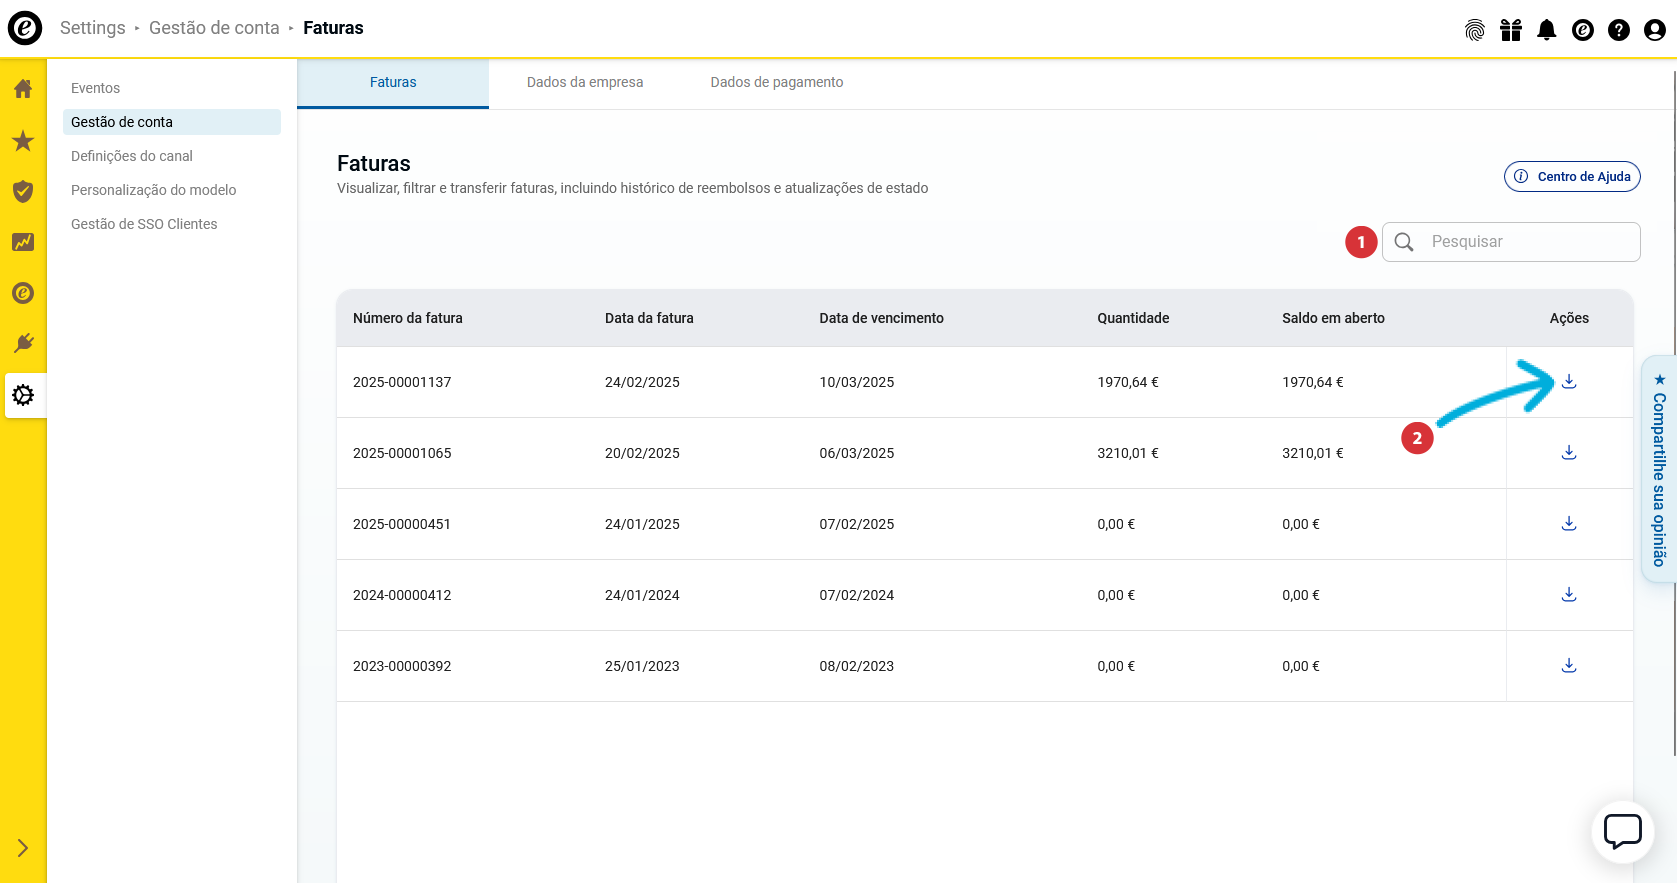The width and height of the screenshot is (1677, 883).
Task: Download invoice 2024-00000412
Action: 1568,594
